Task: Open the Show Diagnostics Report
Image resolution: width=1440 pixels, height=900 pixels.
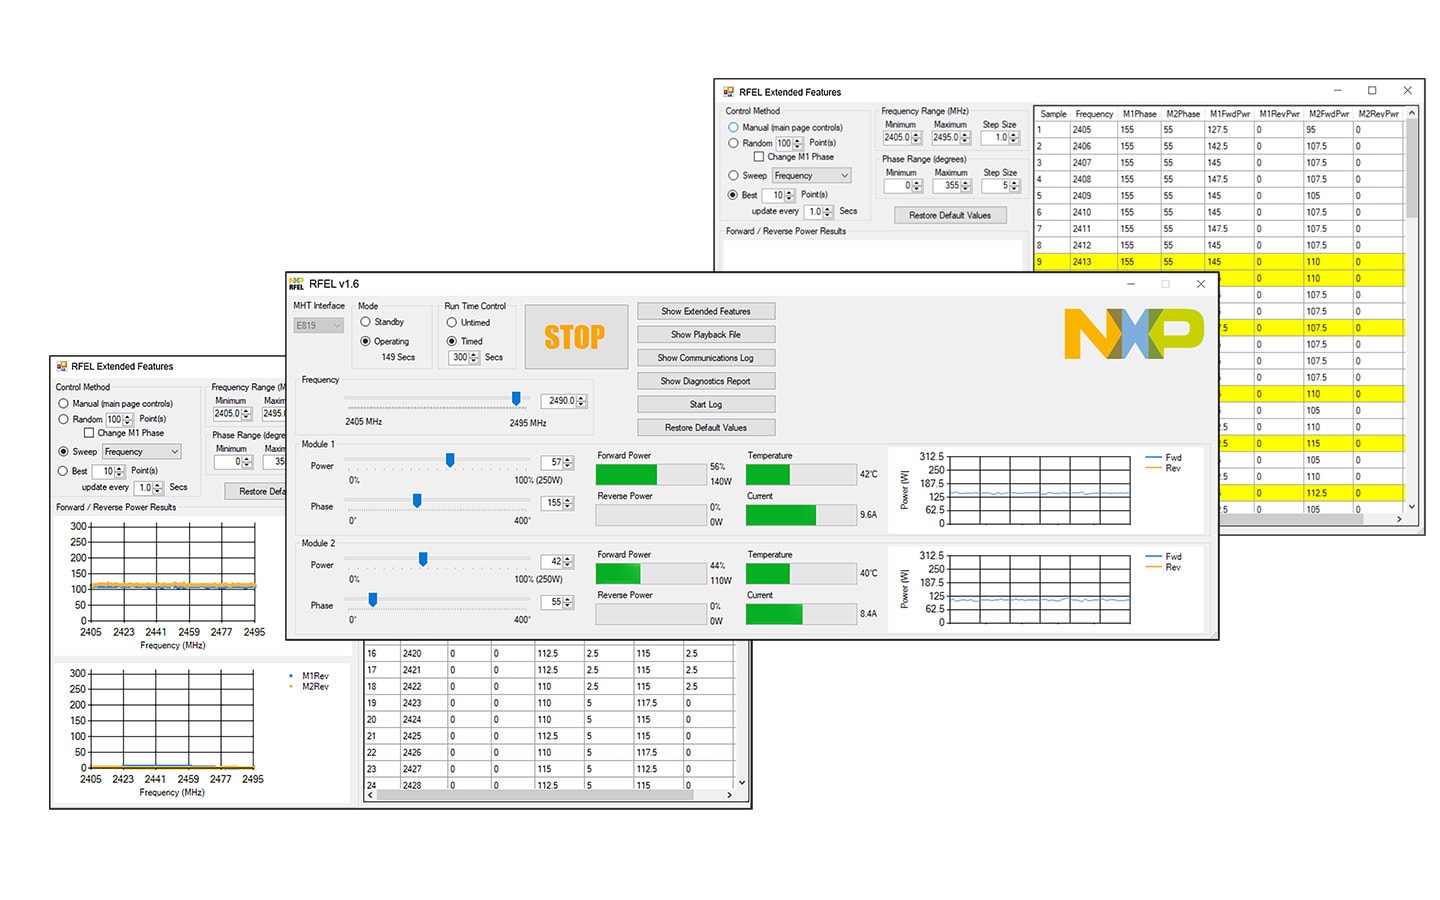Action: [705, 381]
